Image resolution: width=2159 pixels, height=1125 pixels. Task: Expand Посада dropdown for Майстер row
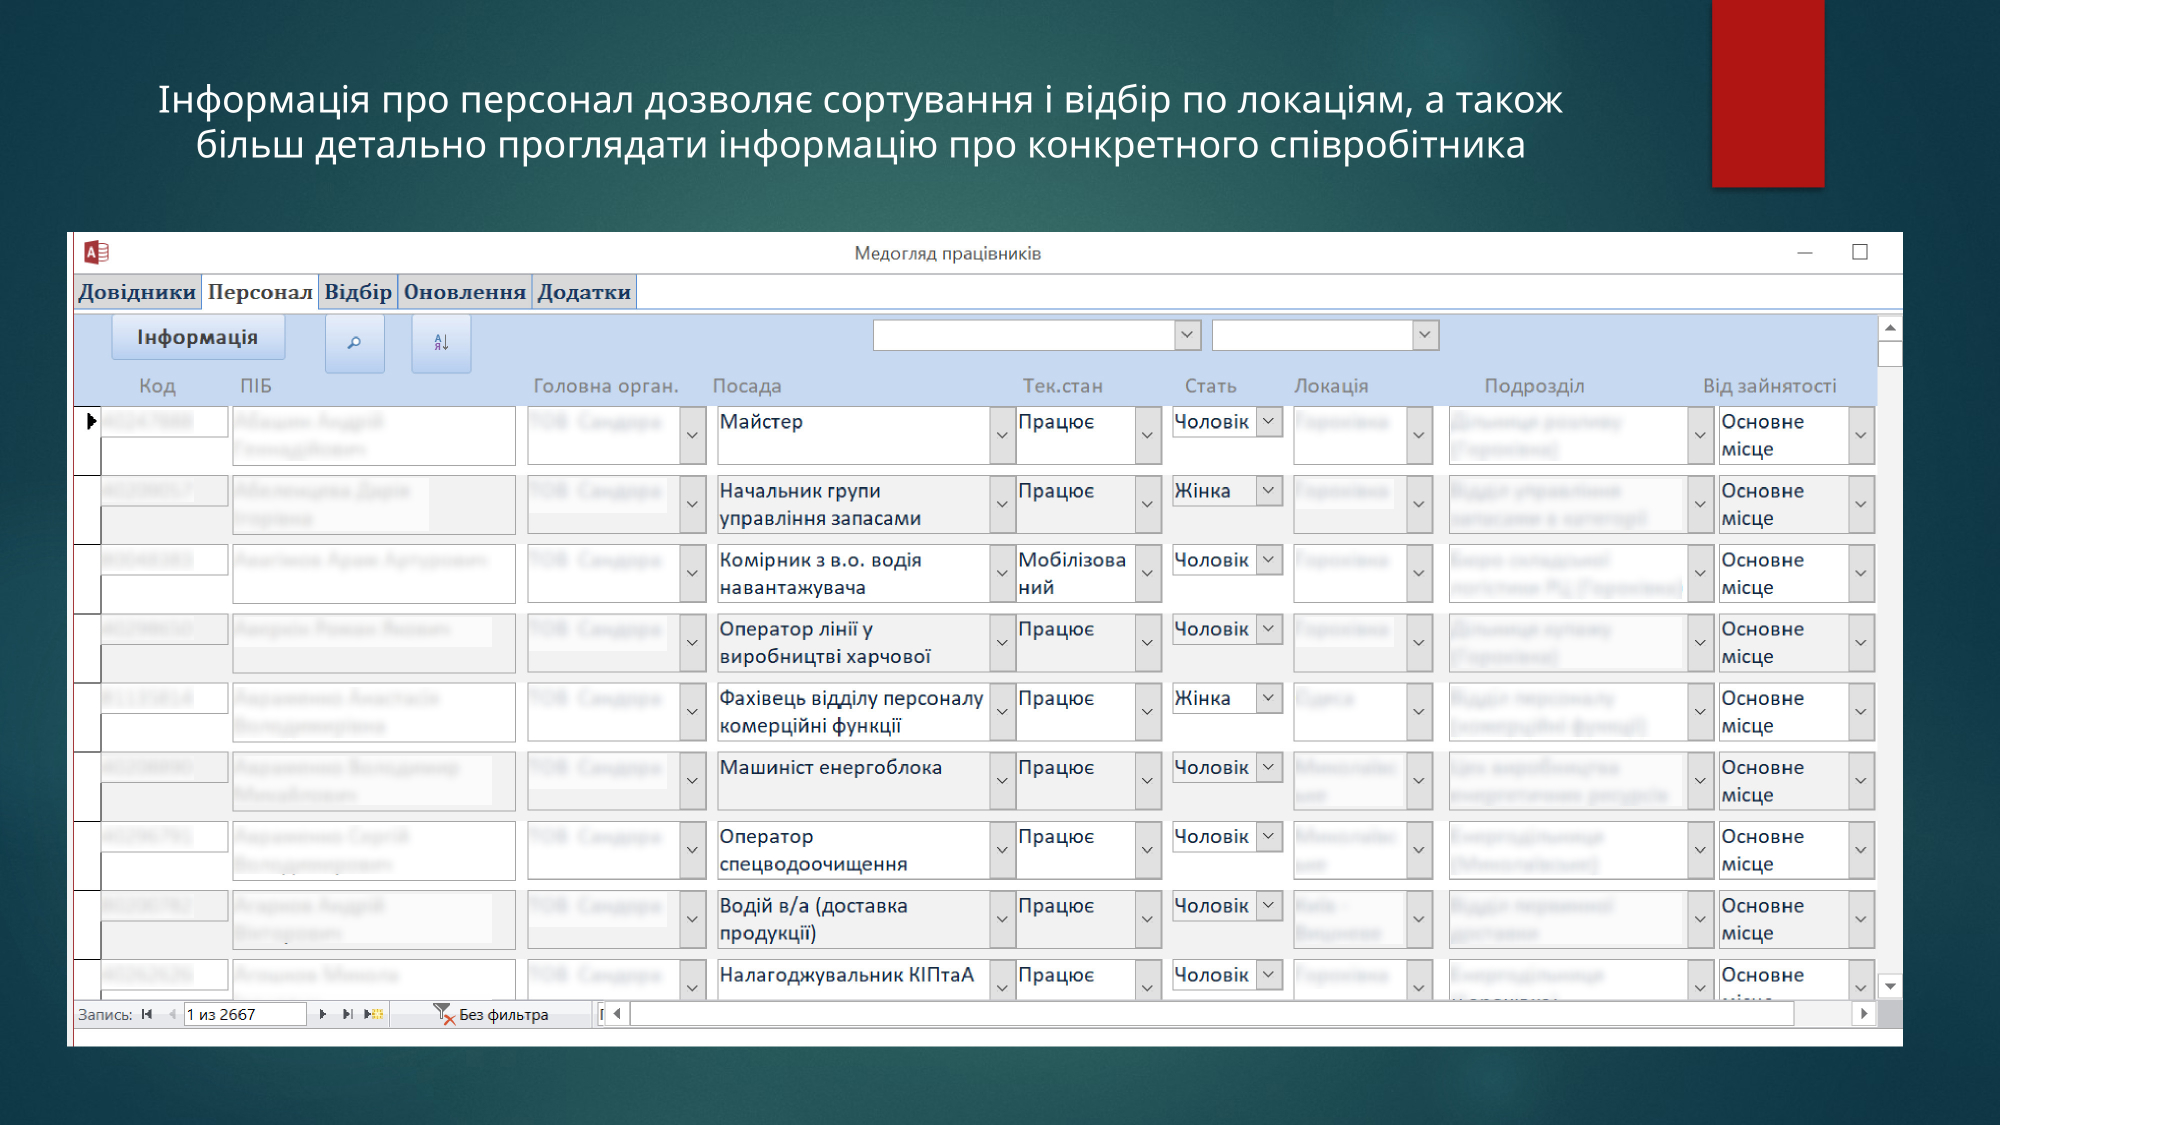(x=1002, y=435)
